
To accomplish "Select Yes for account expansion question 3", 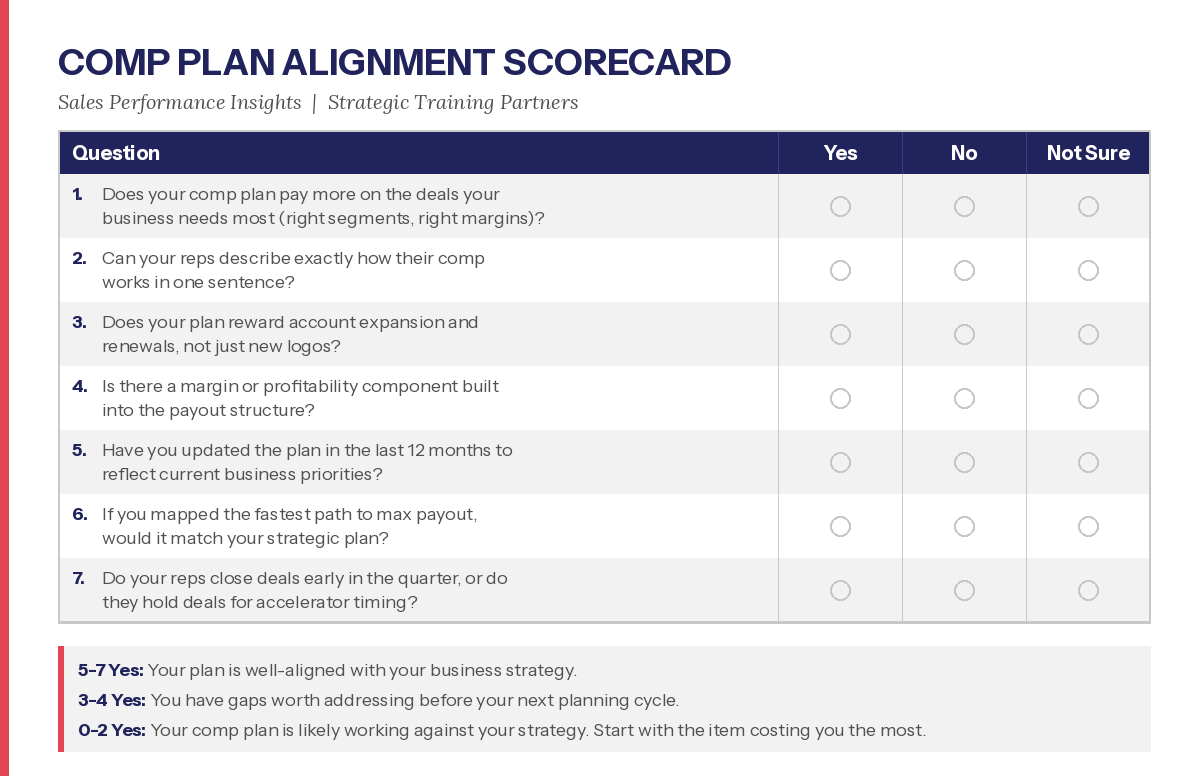I will pyautogui.click(x=840, y=334).
